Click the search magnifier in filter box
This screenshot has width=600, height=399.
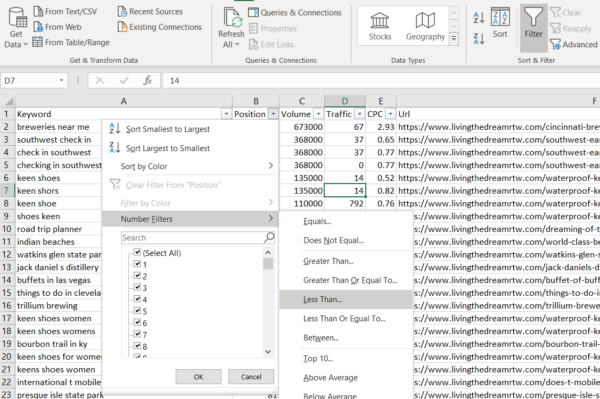tap(269, 238)
